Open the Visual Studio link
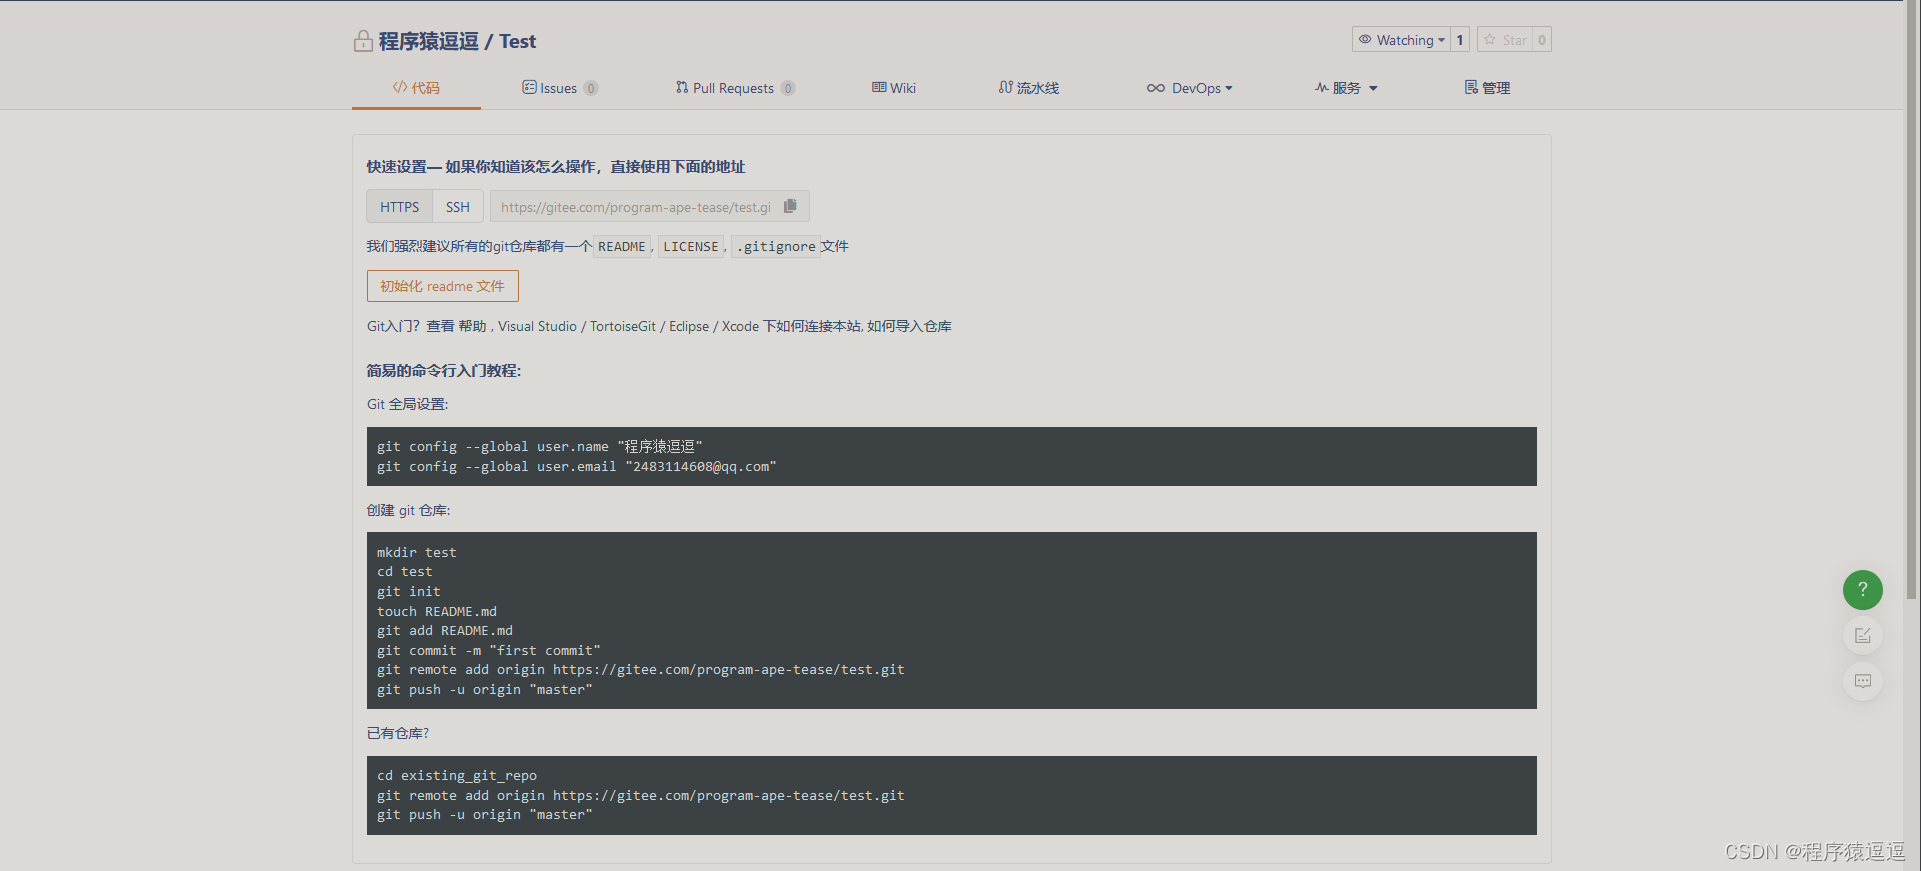The width and height of the screenshot is (1921, 871). [x=537, y=326]
